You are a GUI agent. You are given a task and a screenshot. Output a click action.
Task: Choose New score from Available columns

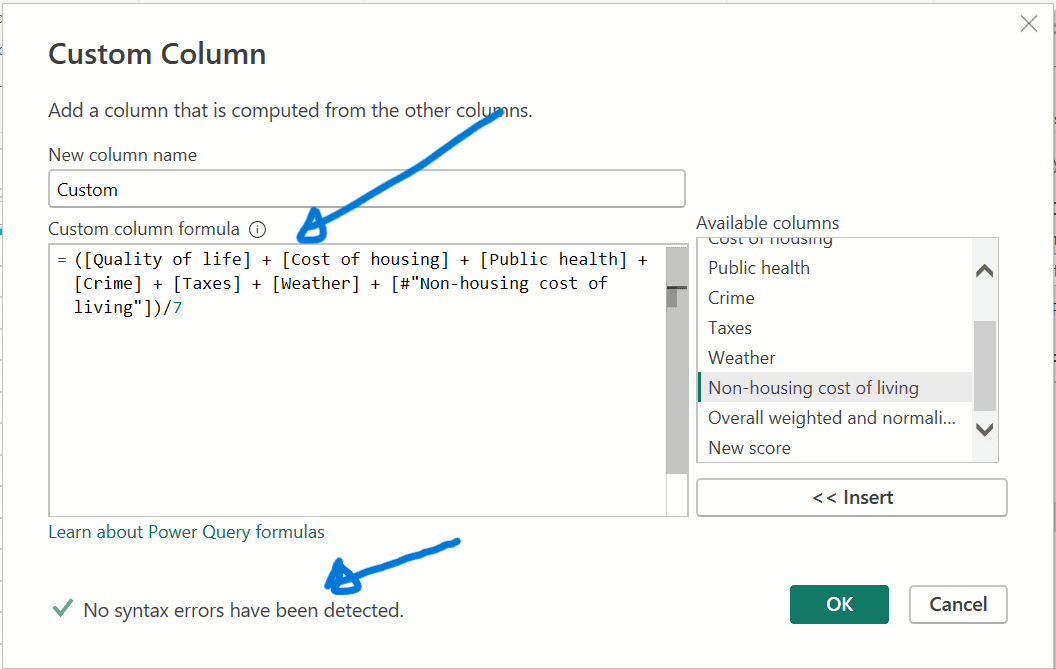(x=749, y=448)
